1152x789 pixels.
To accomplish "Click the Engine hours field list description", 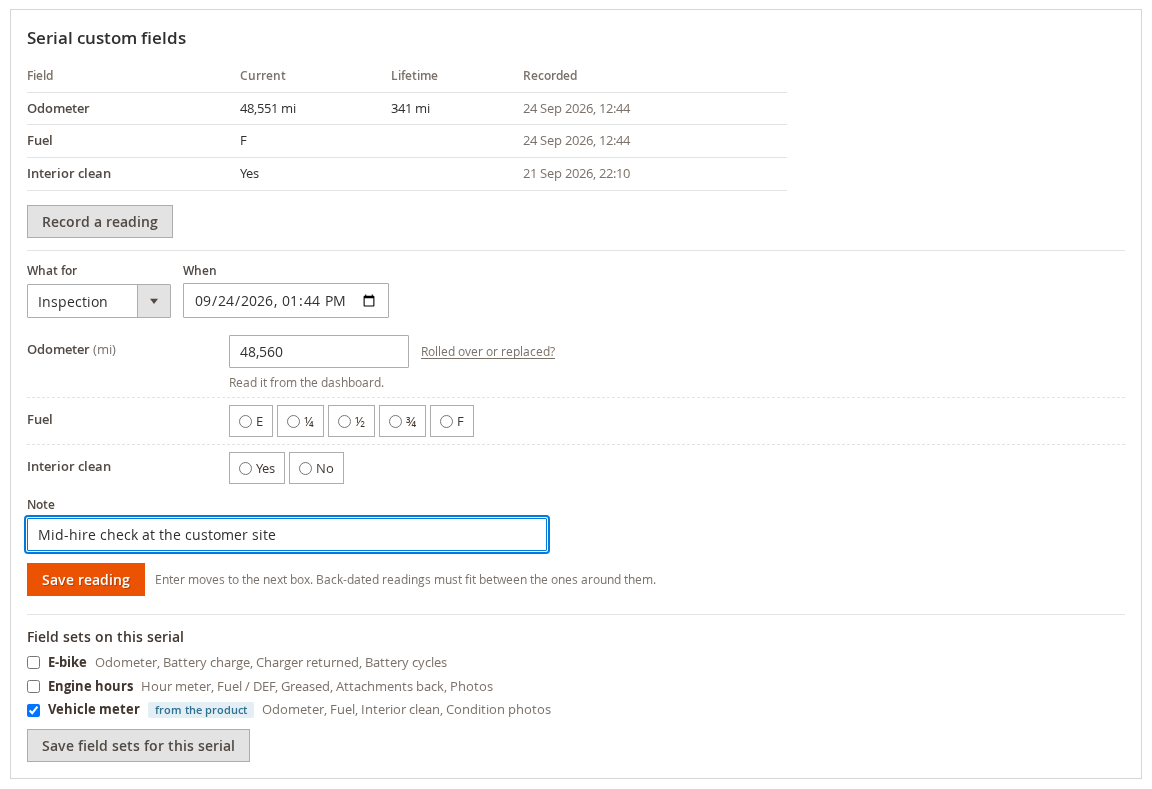I will [x=317, y=686].
